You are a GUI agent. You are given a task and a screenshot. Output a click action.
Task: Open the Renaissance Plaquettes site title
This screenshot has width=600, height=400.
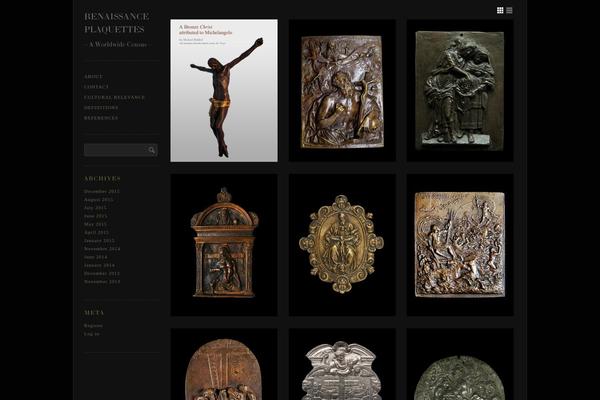116,23
